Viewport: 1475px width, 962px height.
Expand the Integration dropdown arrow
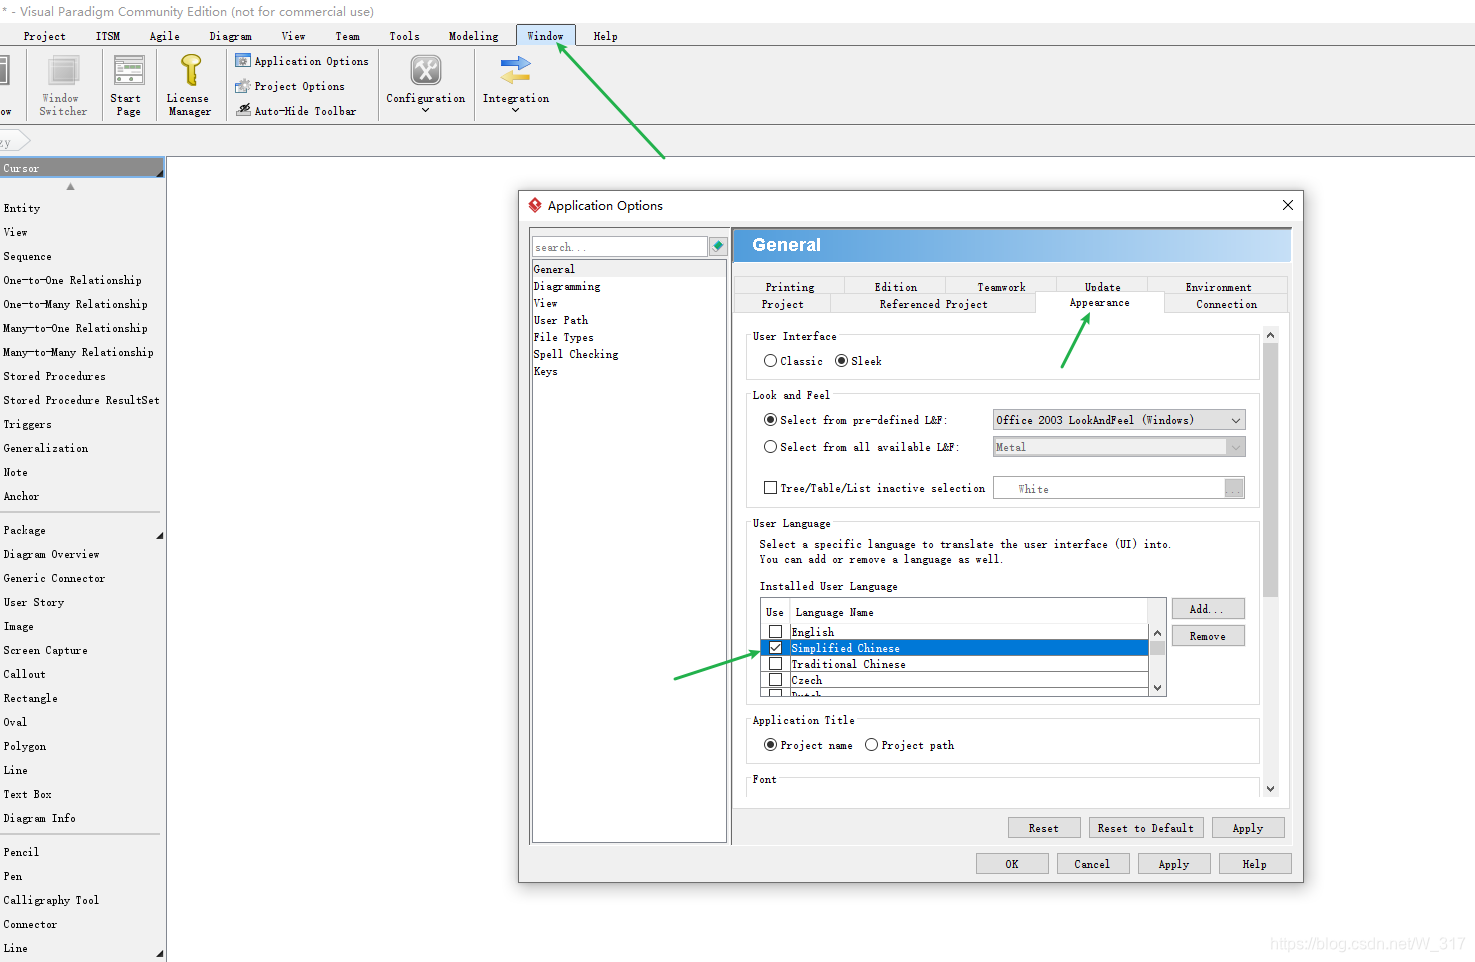click(516, 110)
